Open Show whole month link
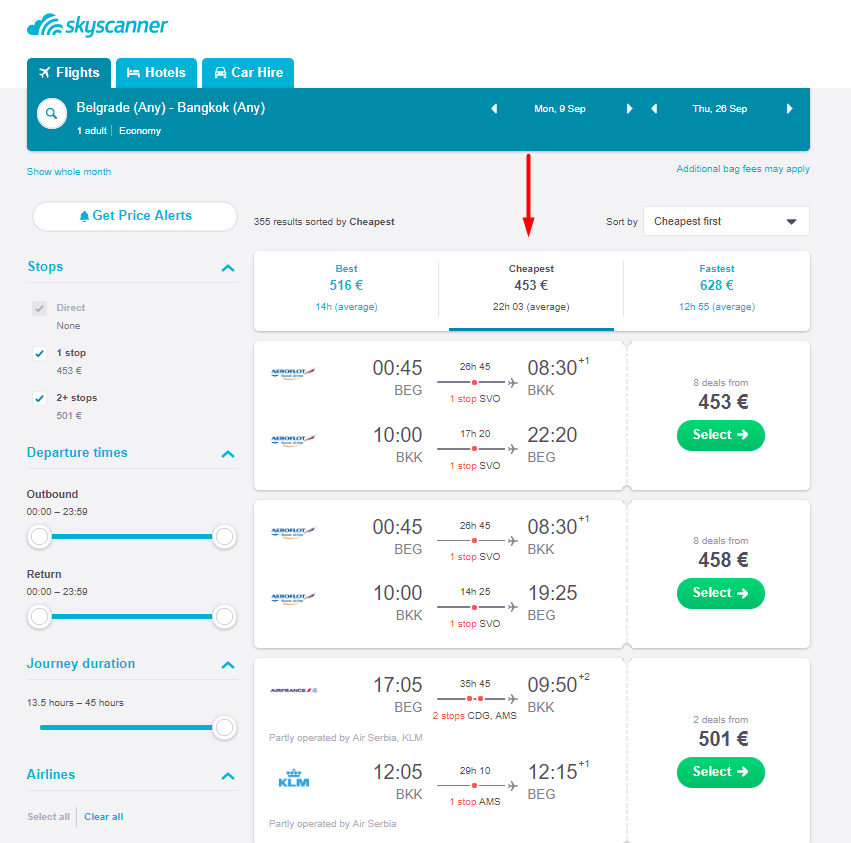Image resolution: width=851 pixels, height=843 pixels. (x=69, y=172)
